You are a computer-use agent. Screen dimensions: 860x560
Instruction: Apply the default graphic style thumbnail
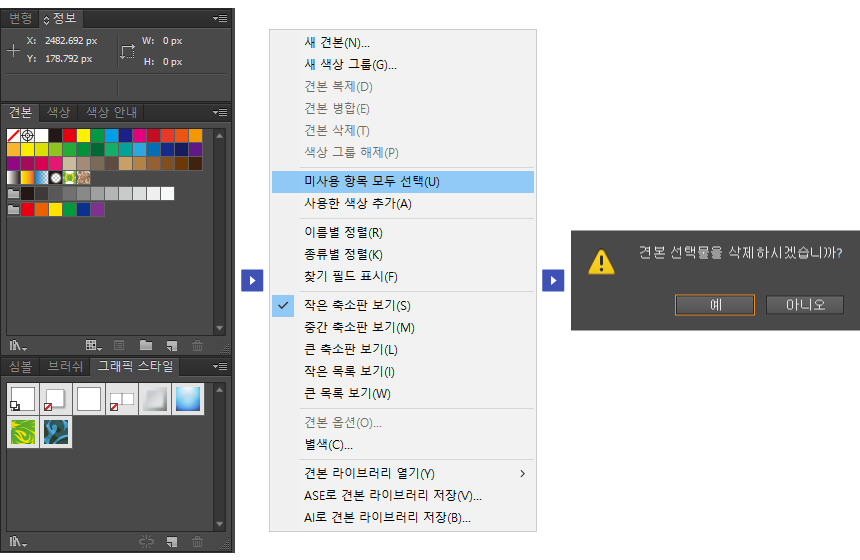tap(23, 399)
